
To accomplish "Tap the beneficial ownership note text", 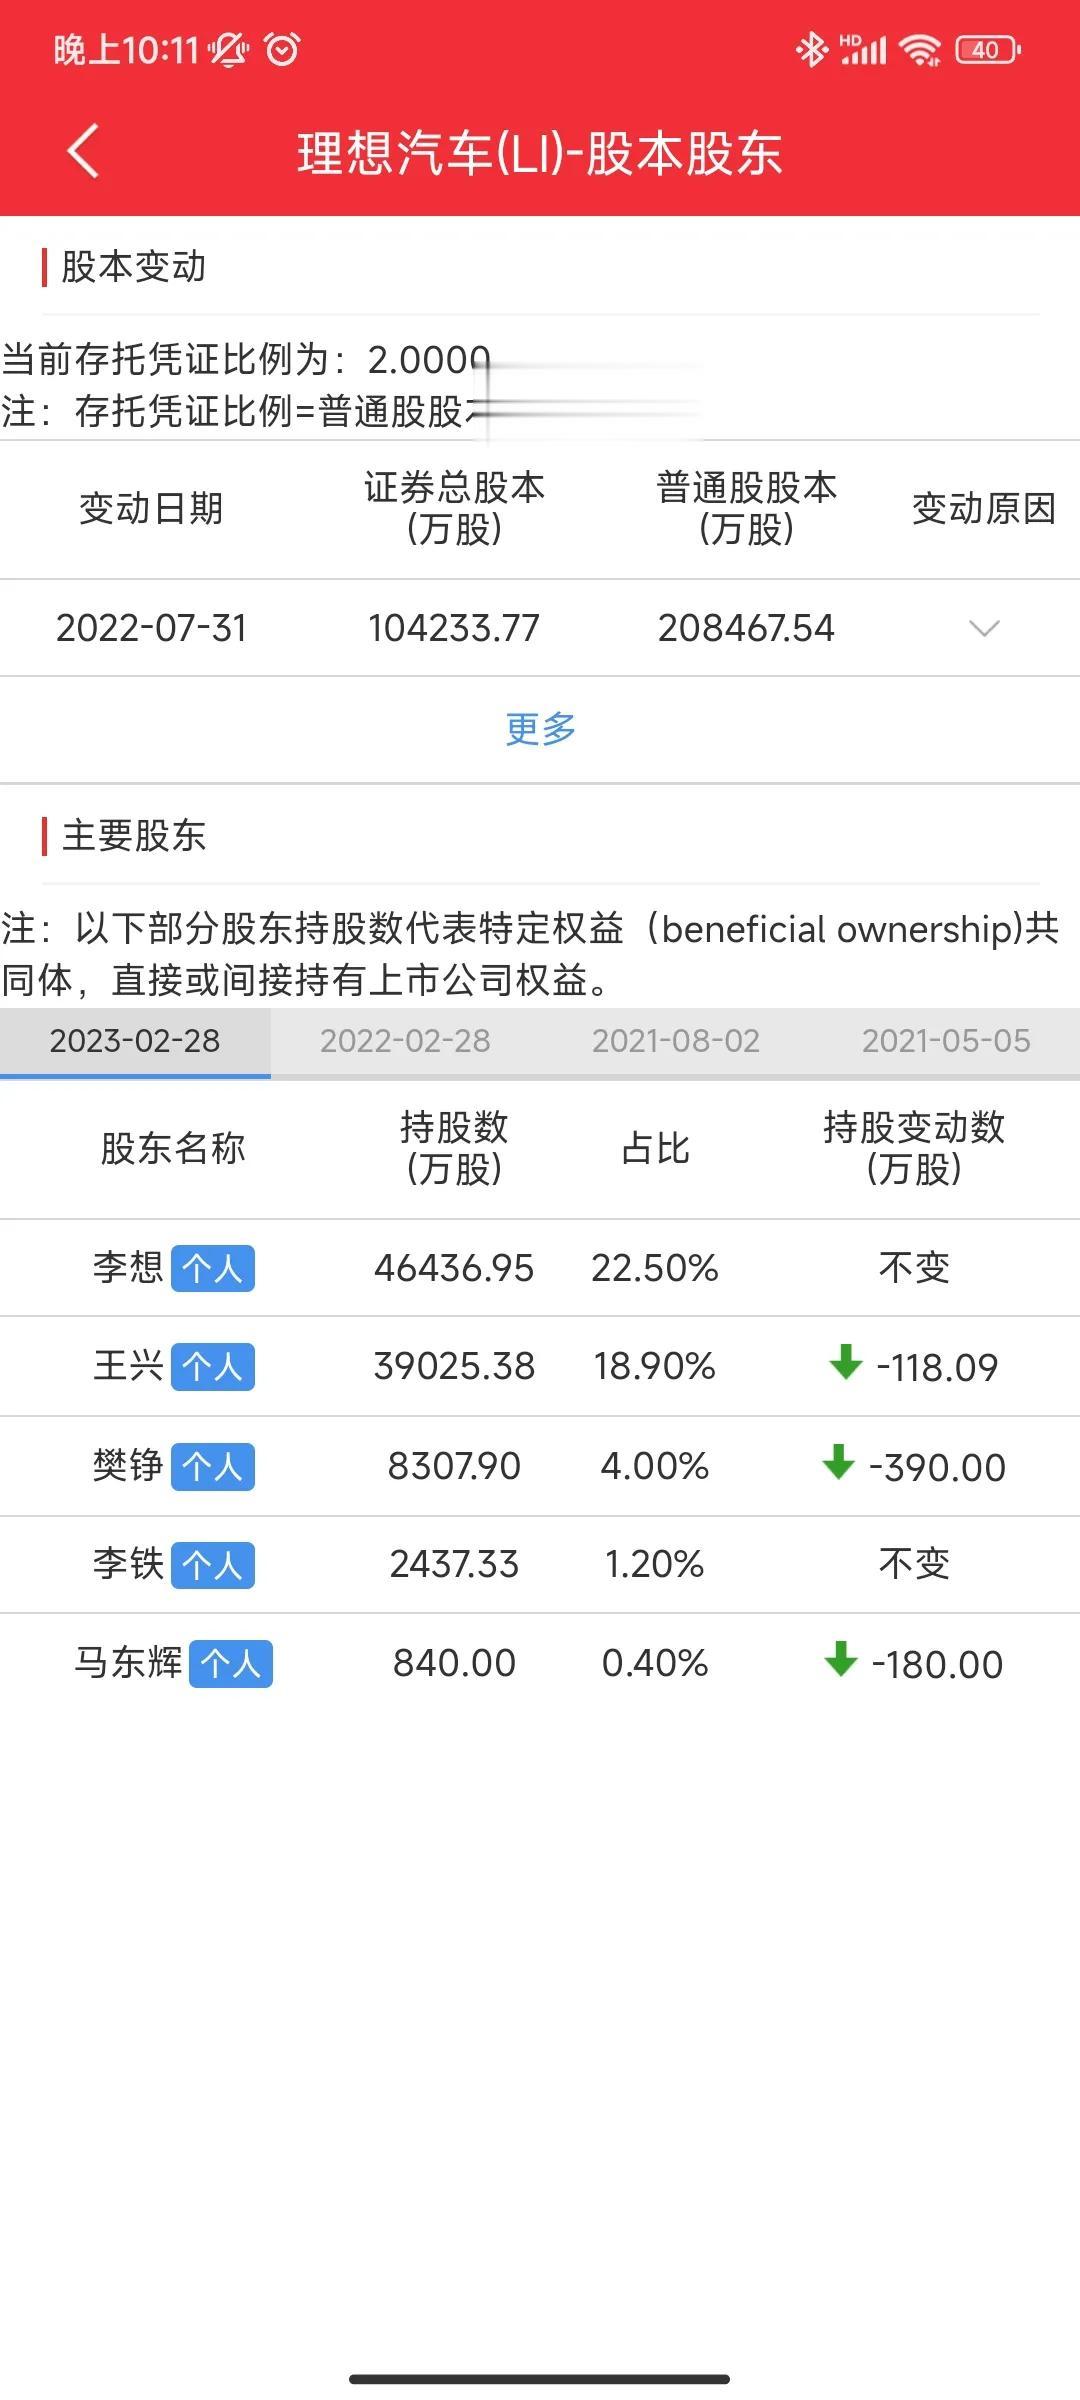I will click(x=530, y=954).
